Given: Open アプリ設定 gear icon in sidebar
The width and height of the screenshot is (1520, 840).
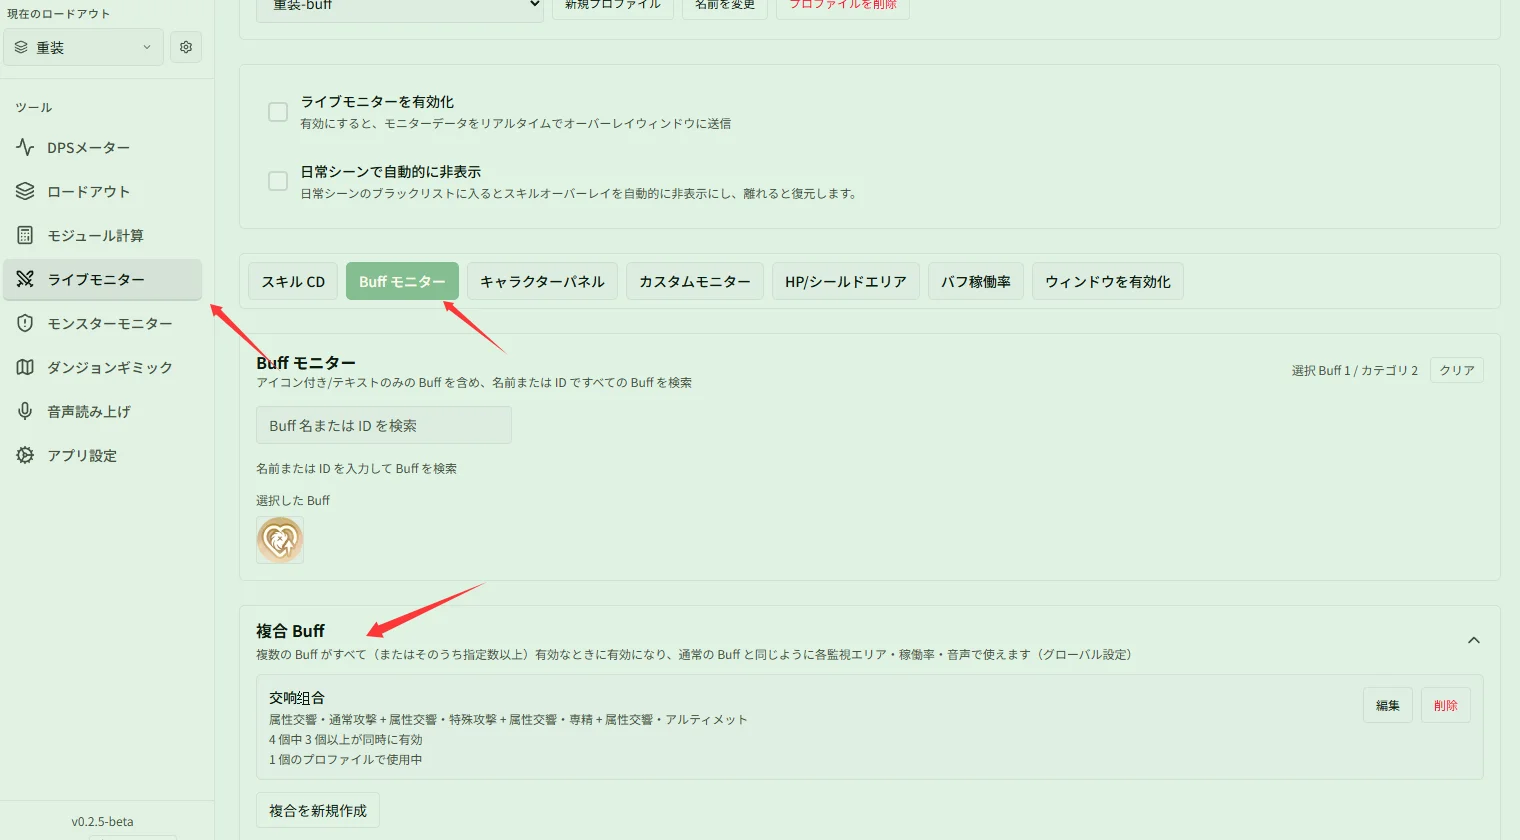Looking at the screenshot, I should coord(25,455).
